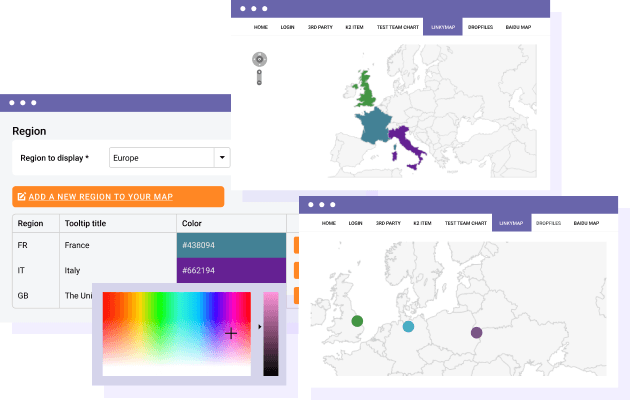Screen dimensions: 630x400
Task: Click the crosshair cursor in the color picker
Action: 231,333
